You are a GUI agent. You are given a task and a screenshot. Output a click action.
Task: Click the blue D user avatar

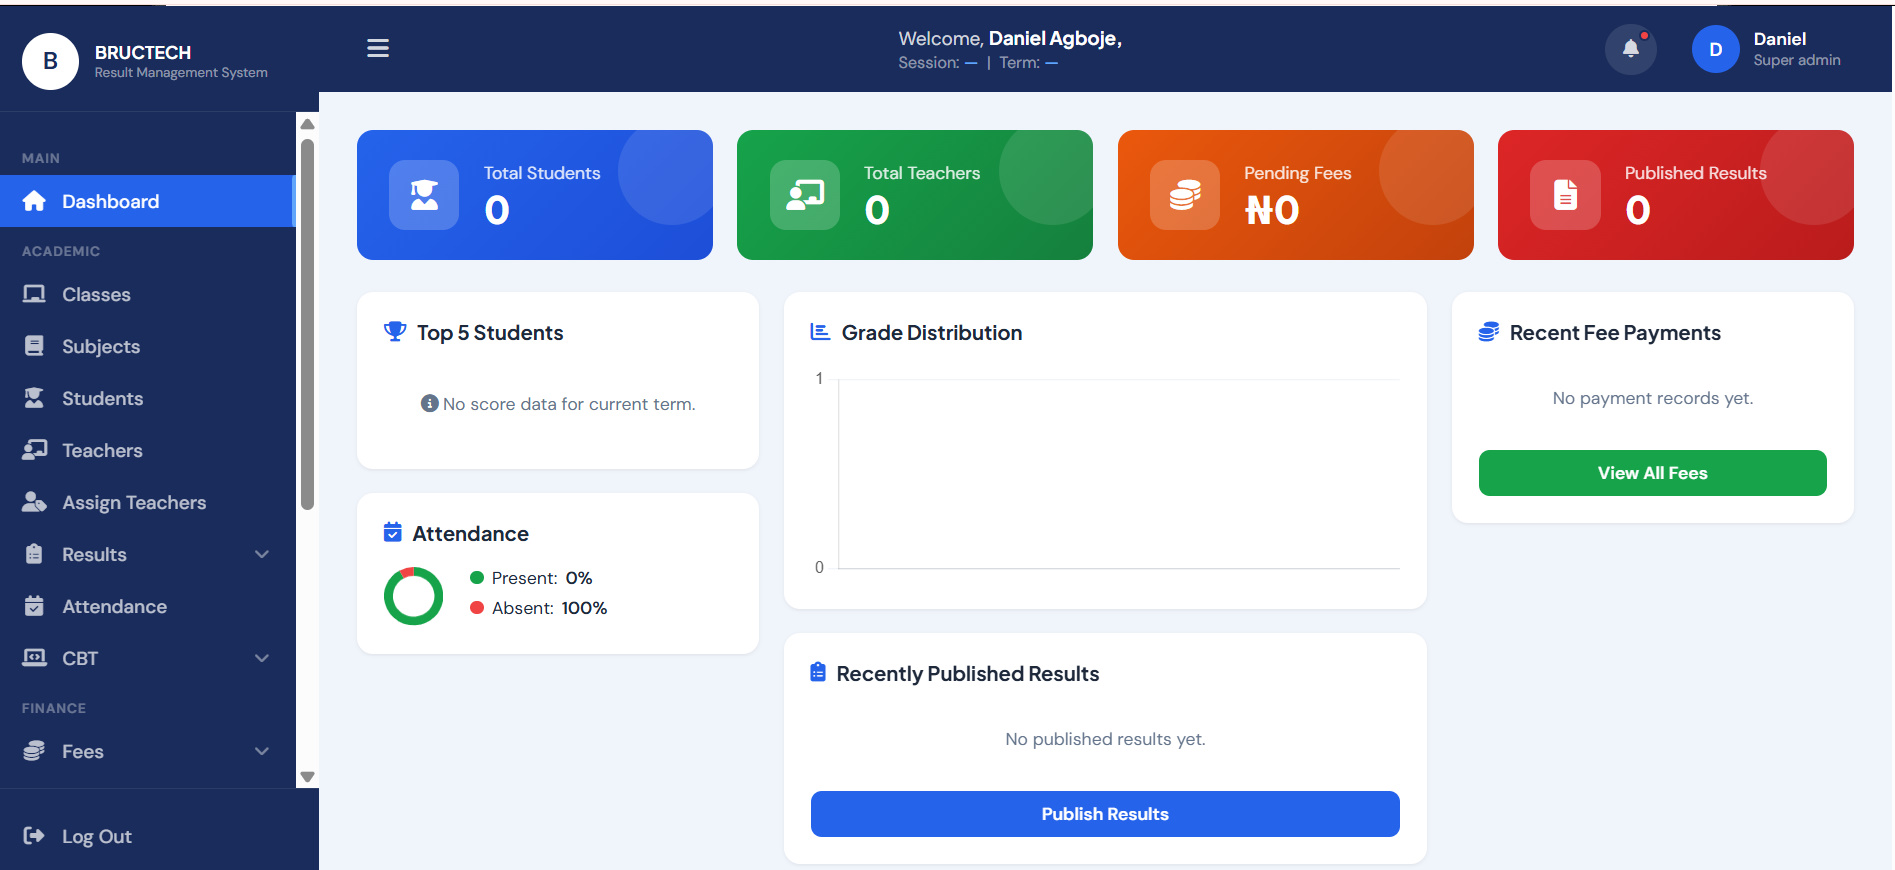(1716, 49)
